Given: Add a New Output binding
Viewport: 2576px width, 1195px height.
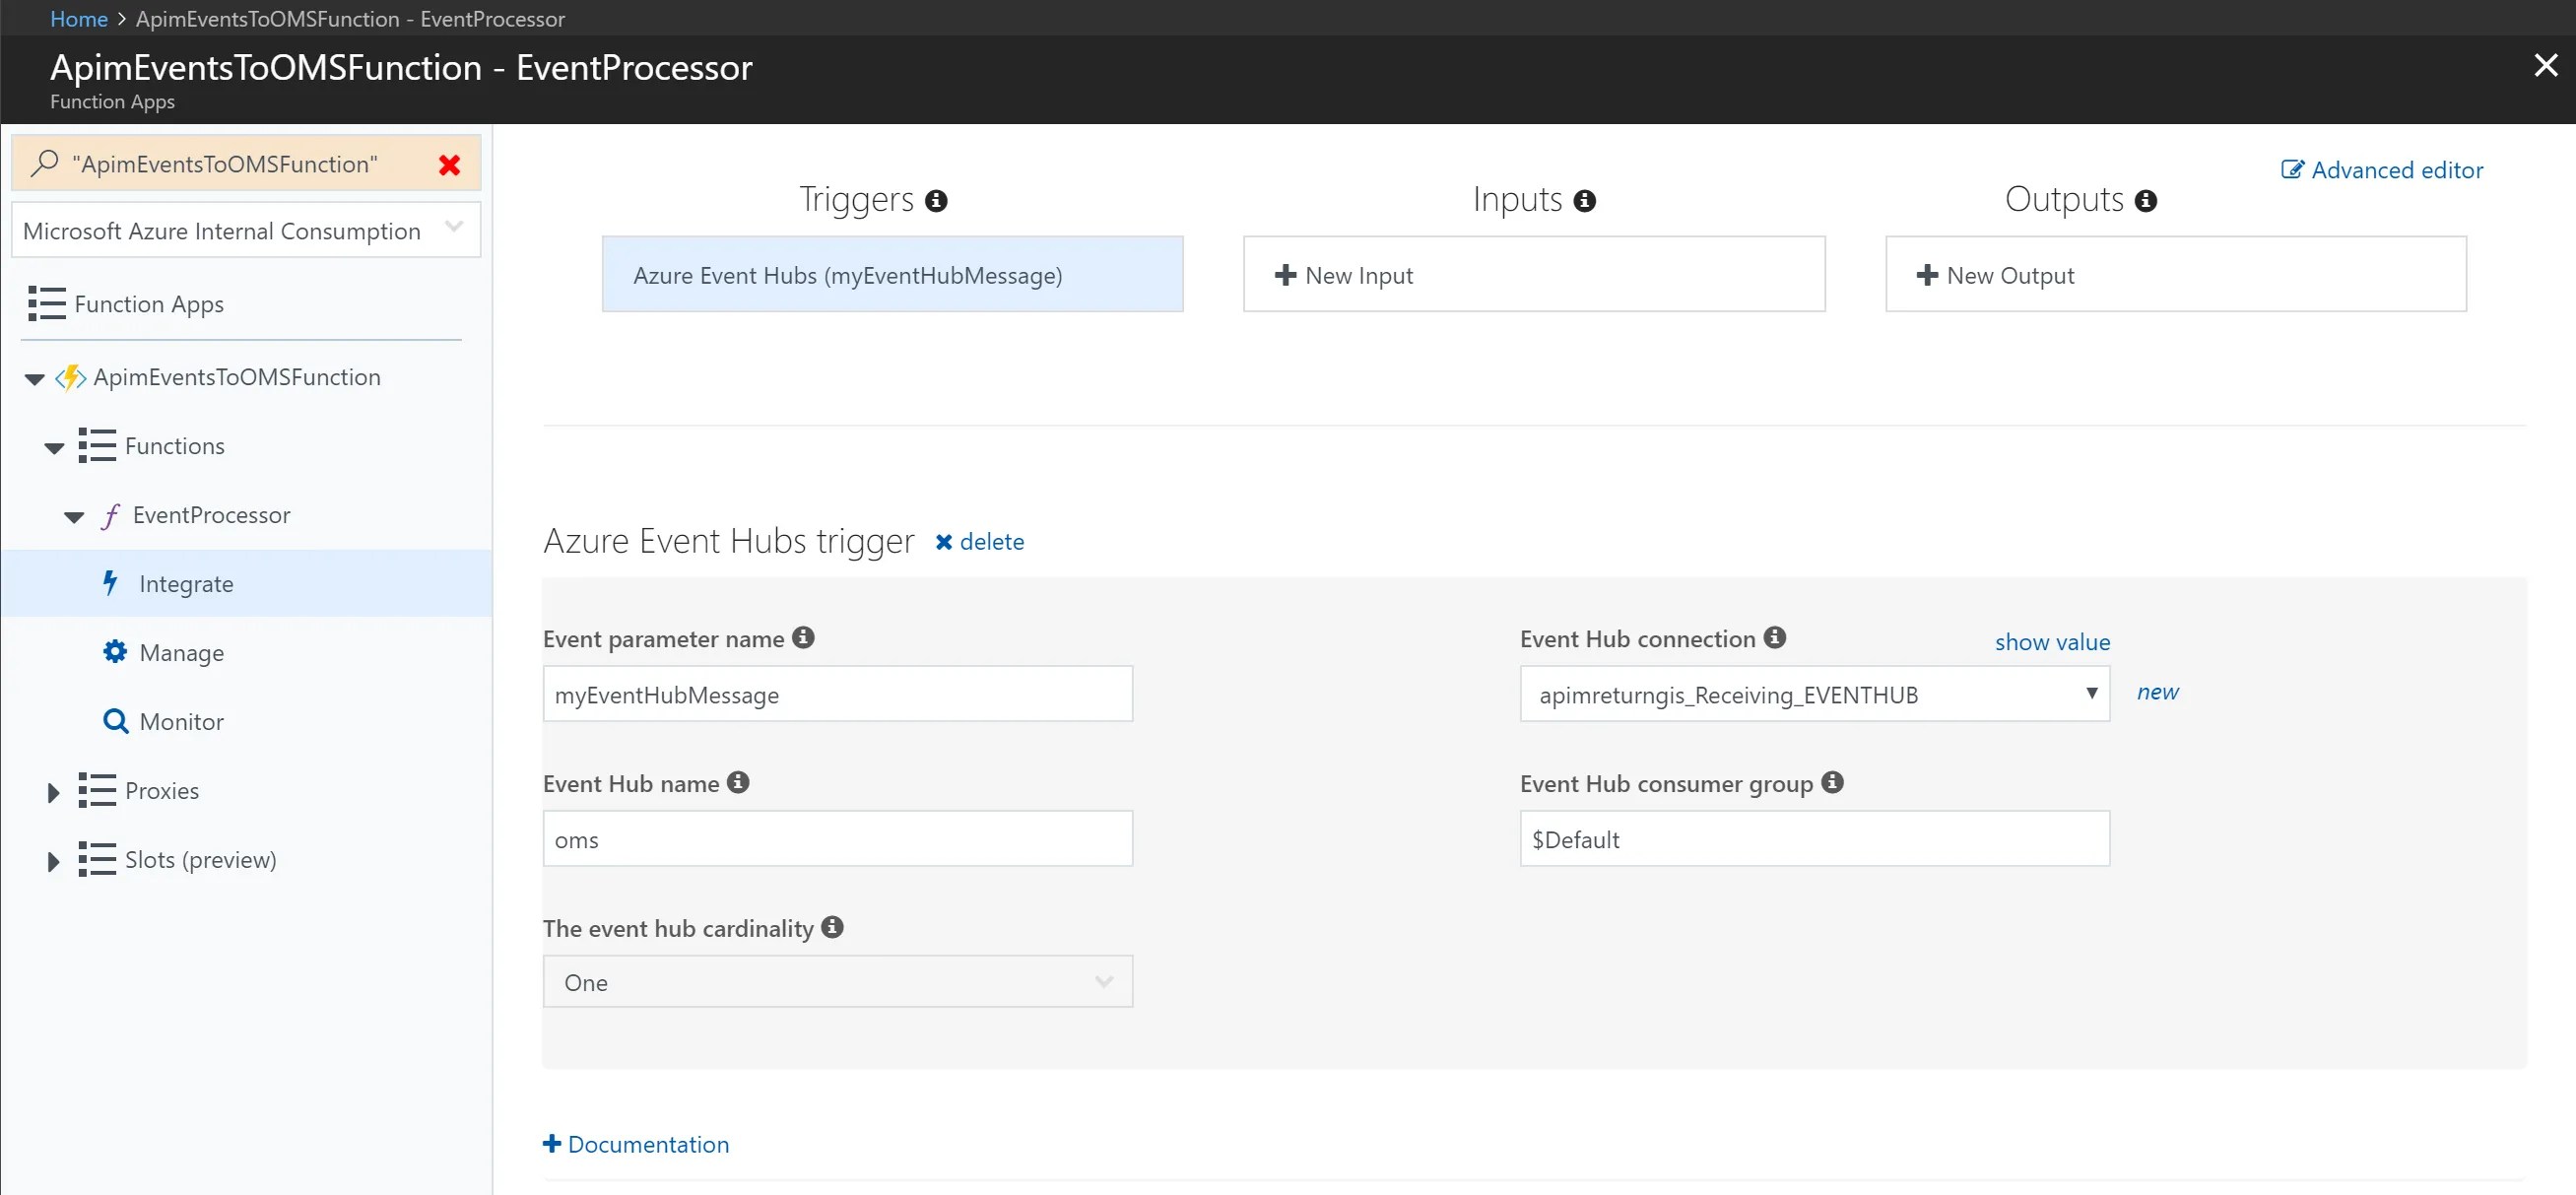Looking at the screenshot, I should pos(2176,274).
